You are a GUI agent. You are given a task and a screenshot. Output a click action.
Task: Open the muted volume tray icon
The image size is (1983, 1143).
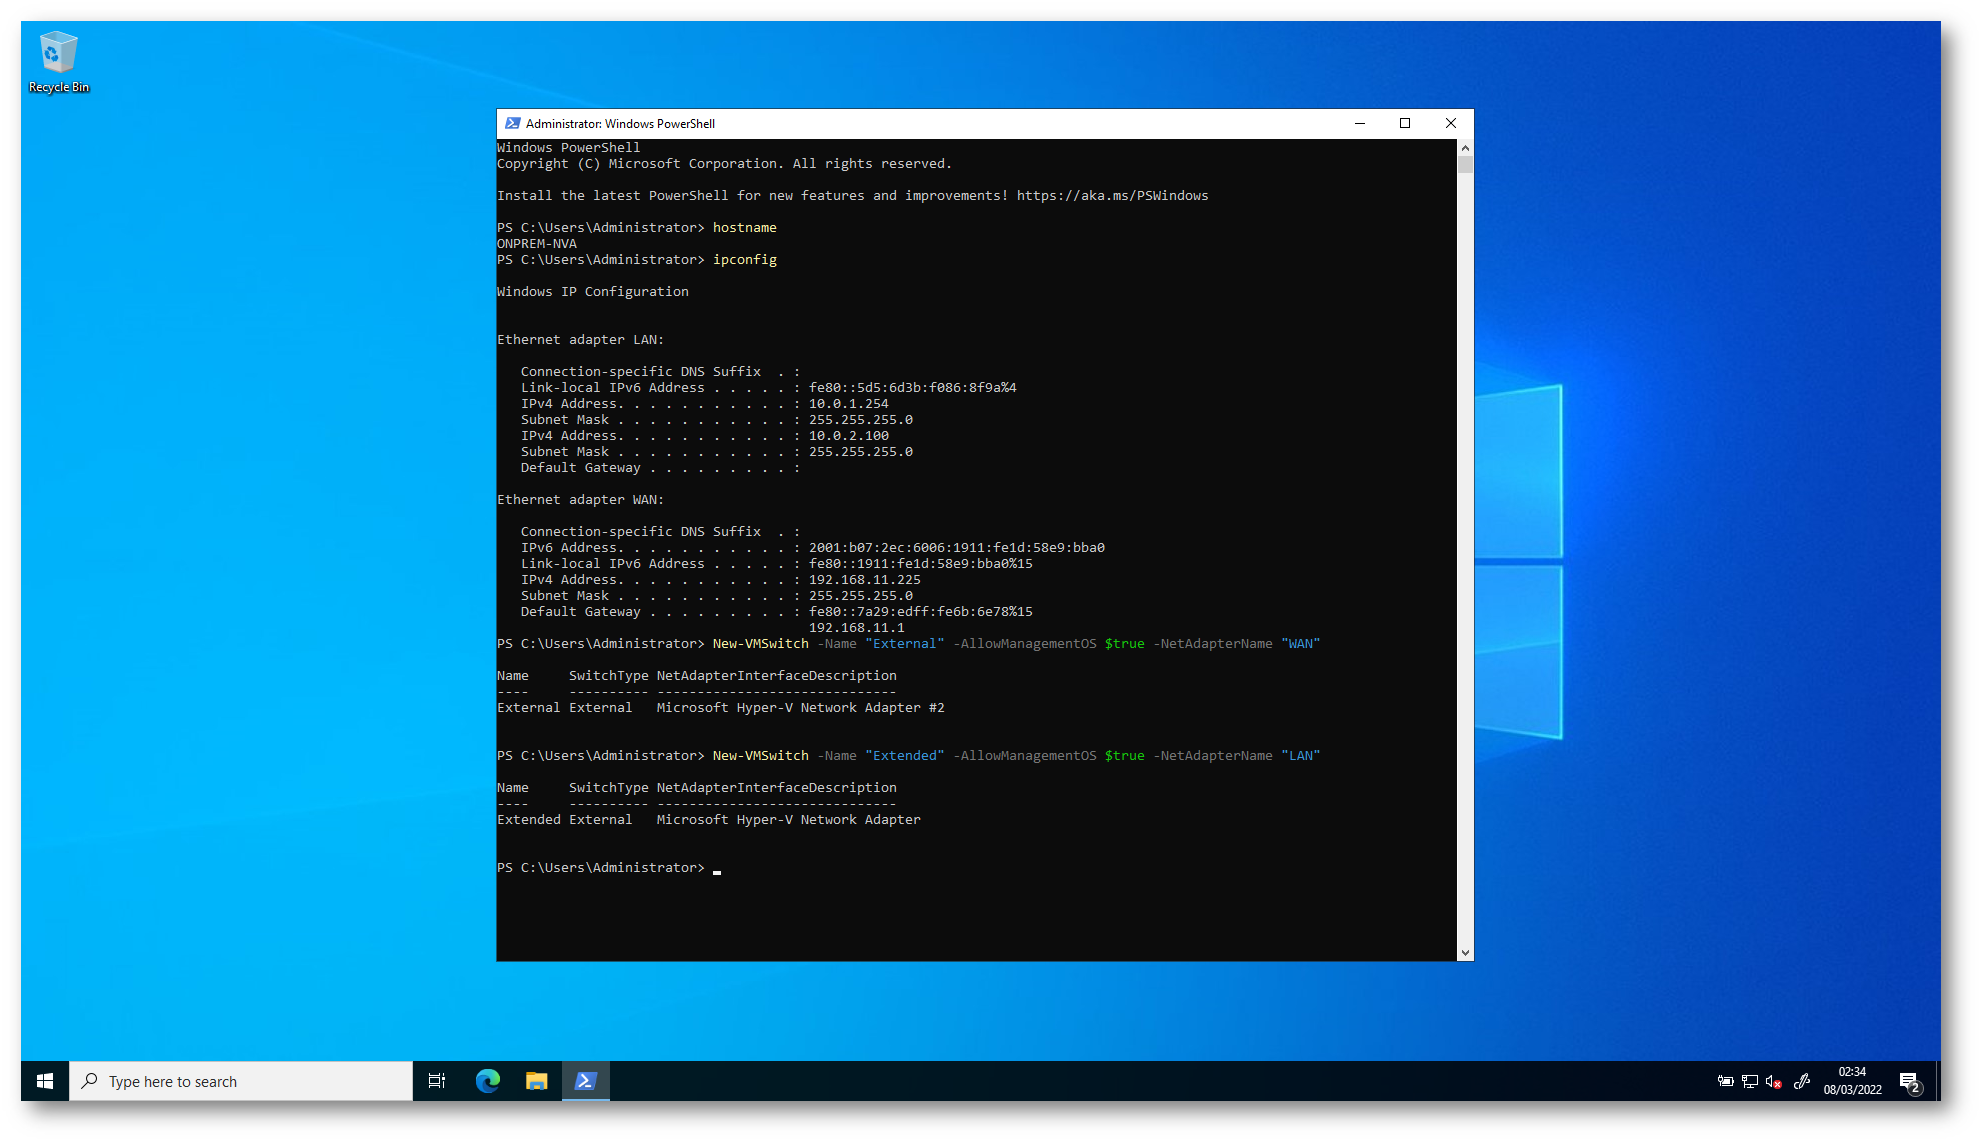click(x=1774, y=1081)
